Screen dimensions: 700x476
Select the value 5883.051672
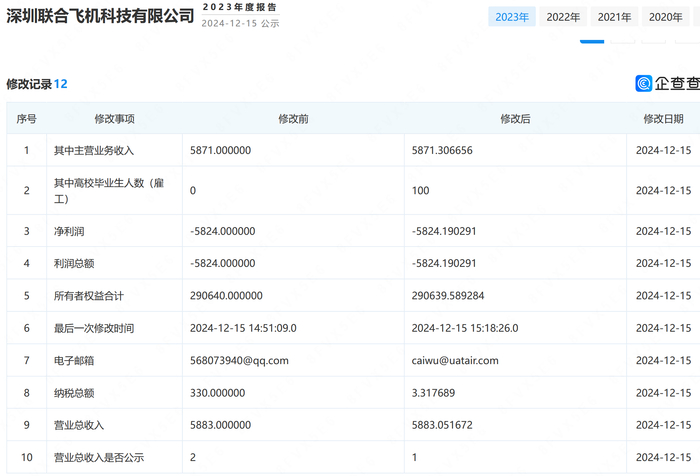coord(442,425)
